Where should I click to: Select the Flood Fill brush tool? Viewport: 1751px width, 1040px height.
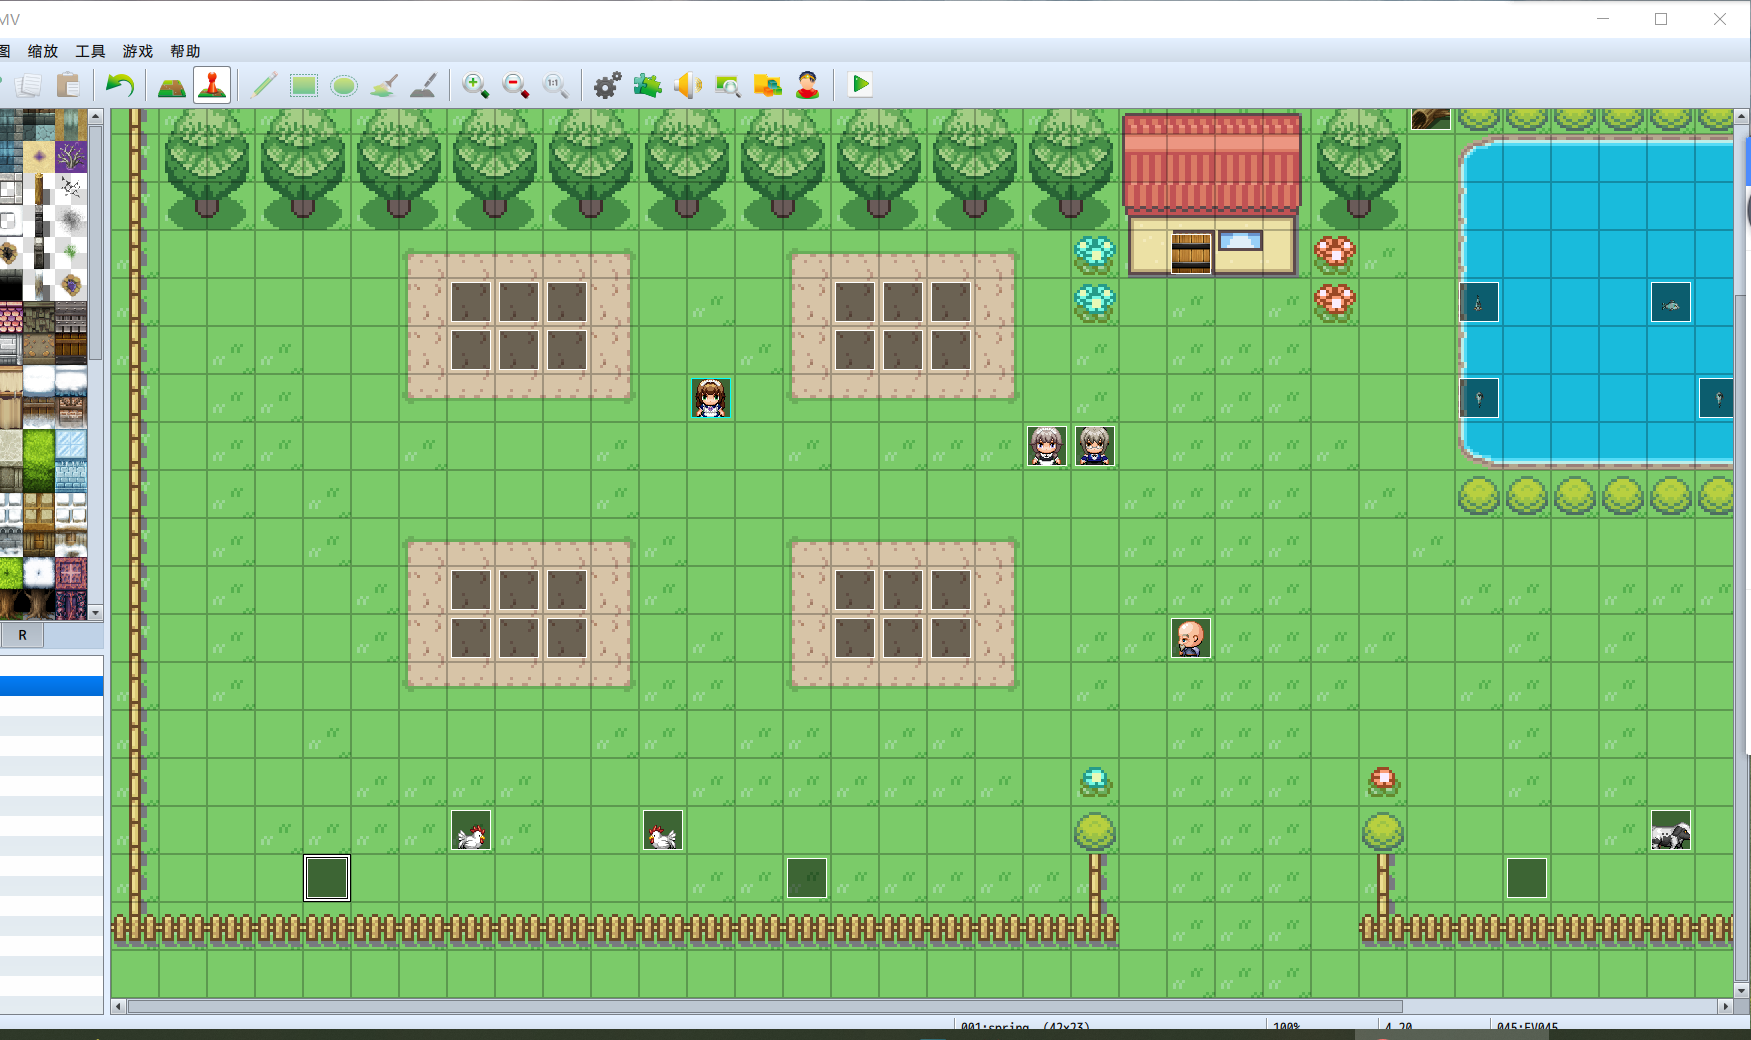click(384, 85)
